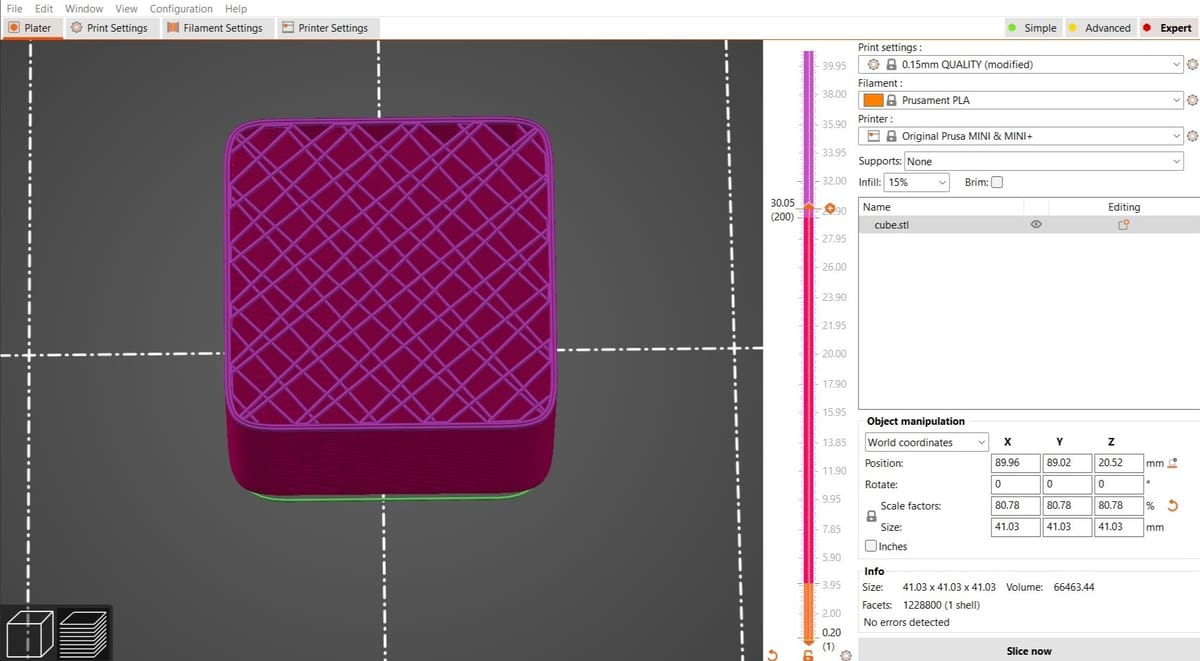1200x661 pixels.
Task: Click the Original Prusa MINI lock icon
Action: coord(891,136)
